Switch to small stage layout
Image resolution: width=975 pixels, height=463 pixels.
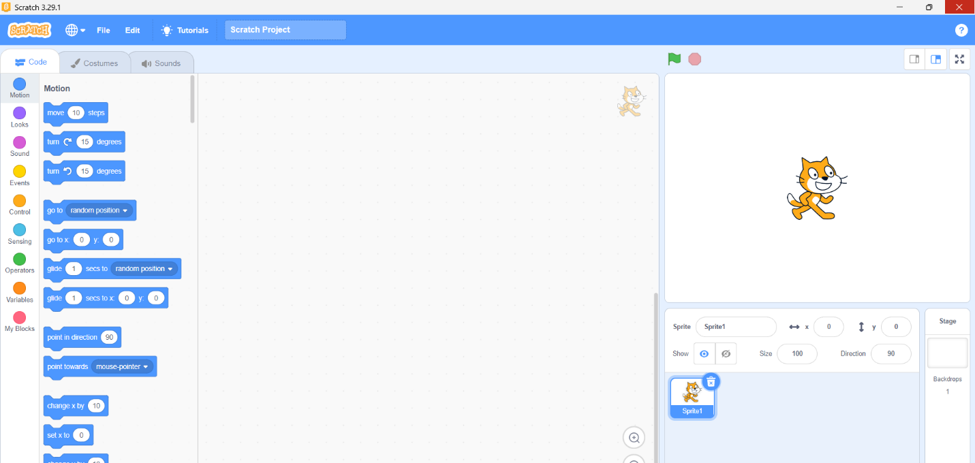(x=914, y=60)
